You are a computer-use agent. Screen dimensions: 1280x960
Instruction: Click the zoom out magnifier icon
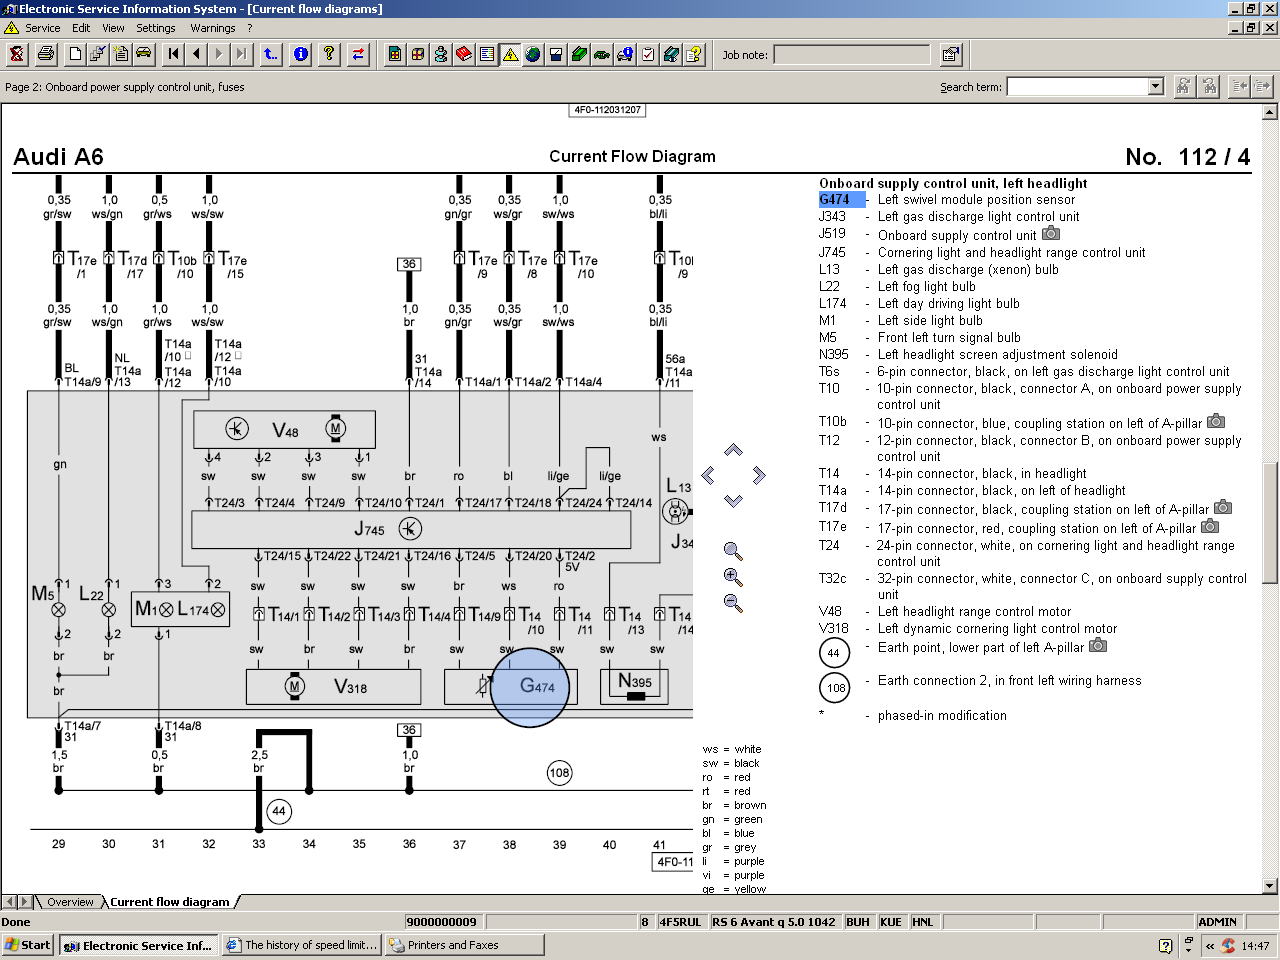click(733, 603)
